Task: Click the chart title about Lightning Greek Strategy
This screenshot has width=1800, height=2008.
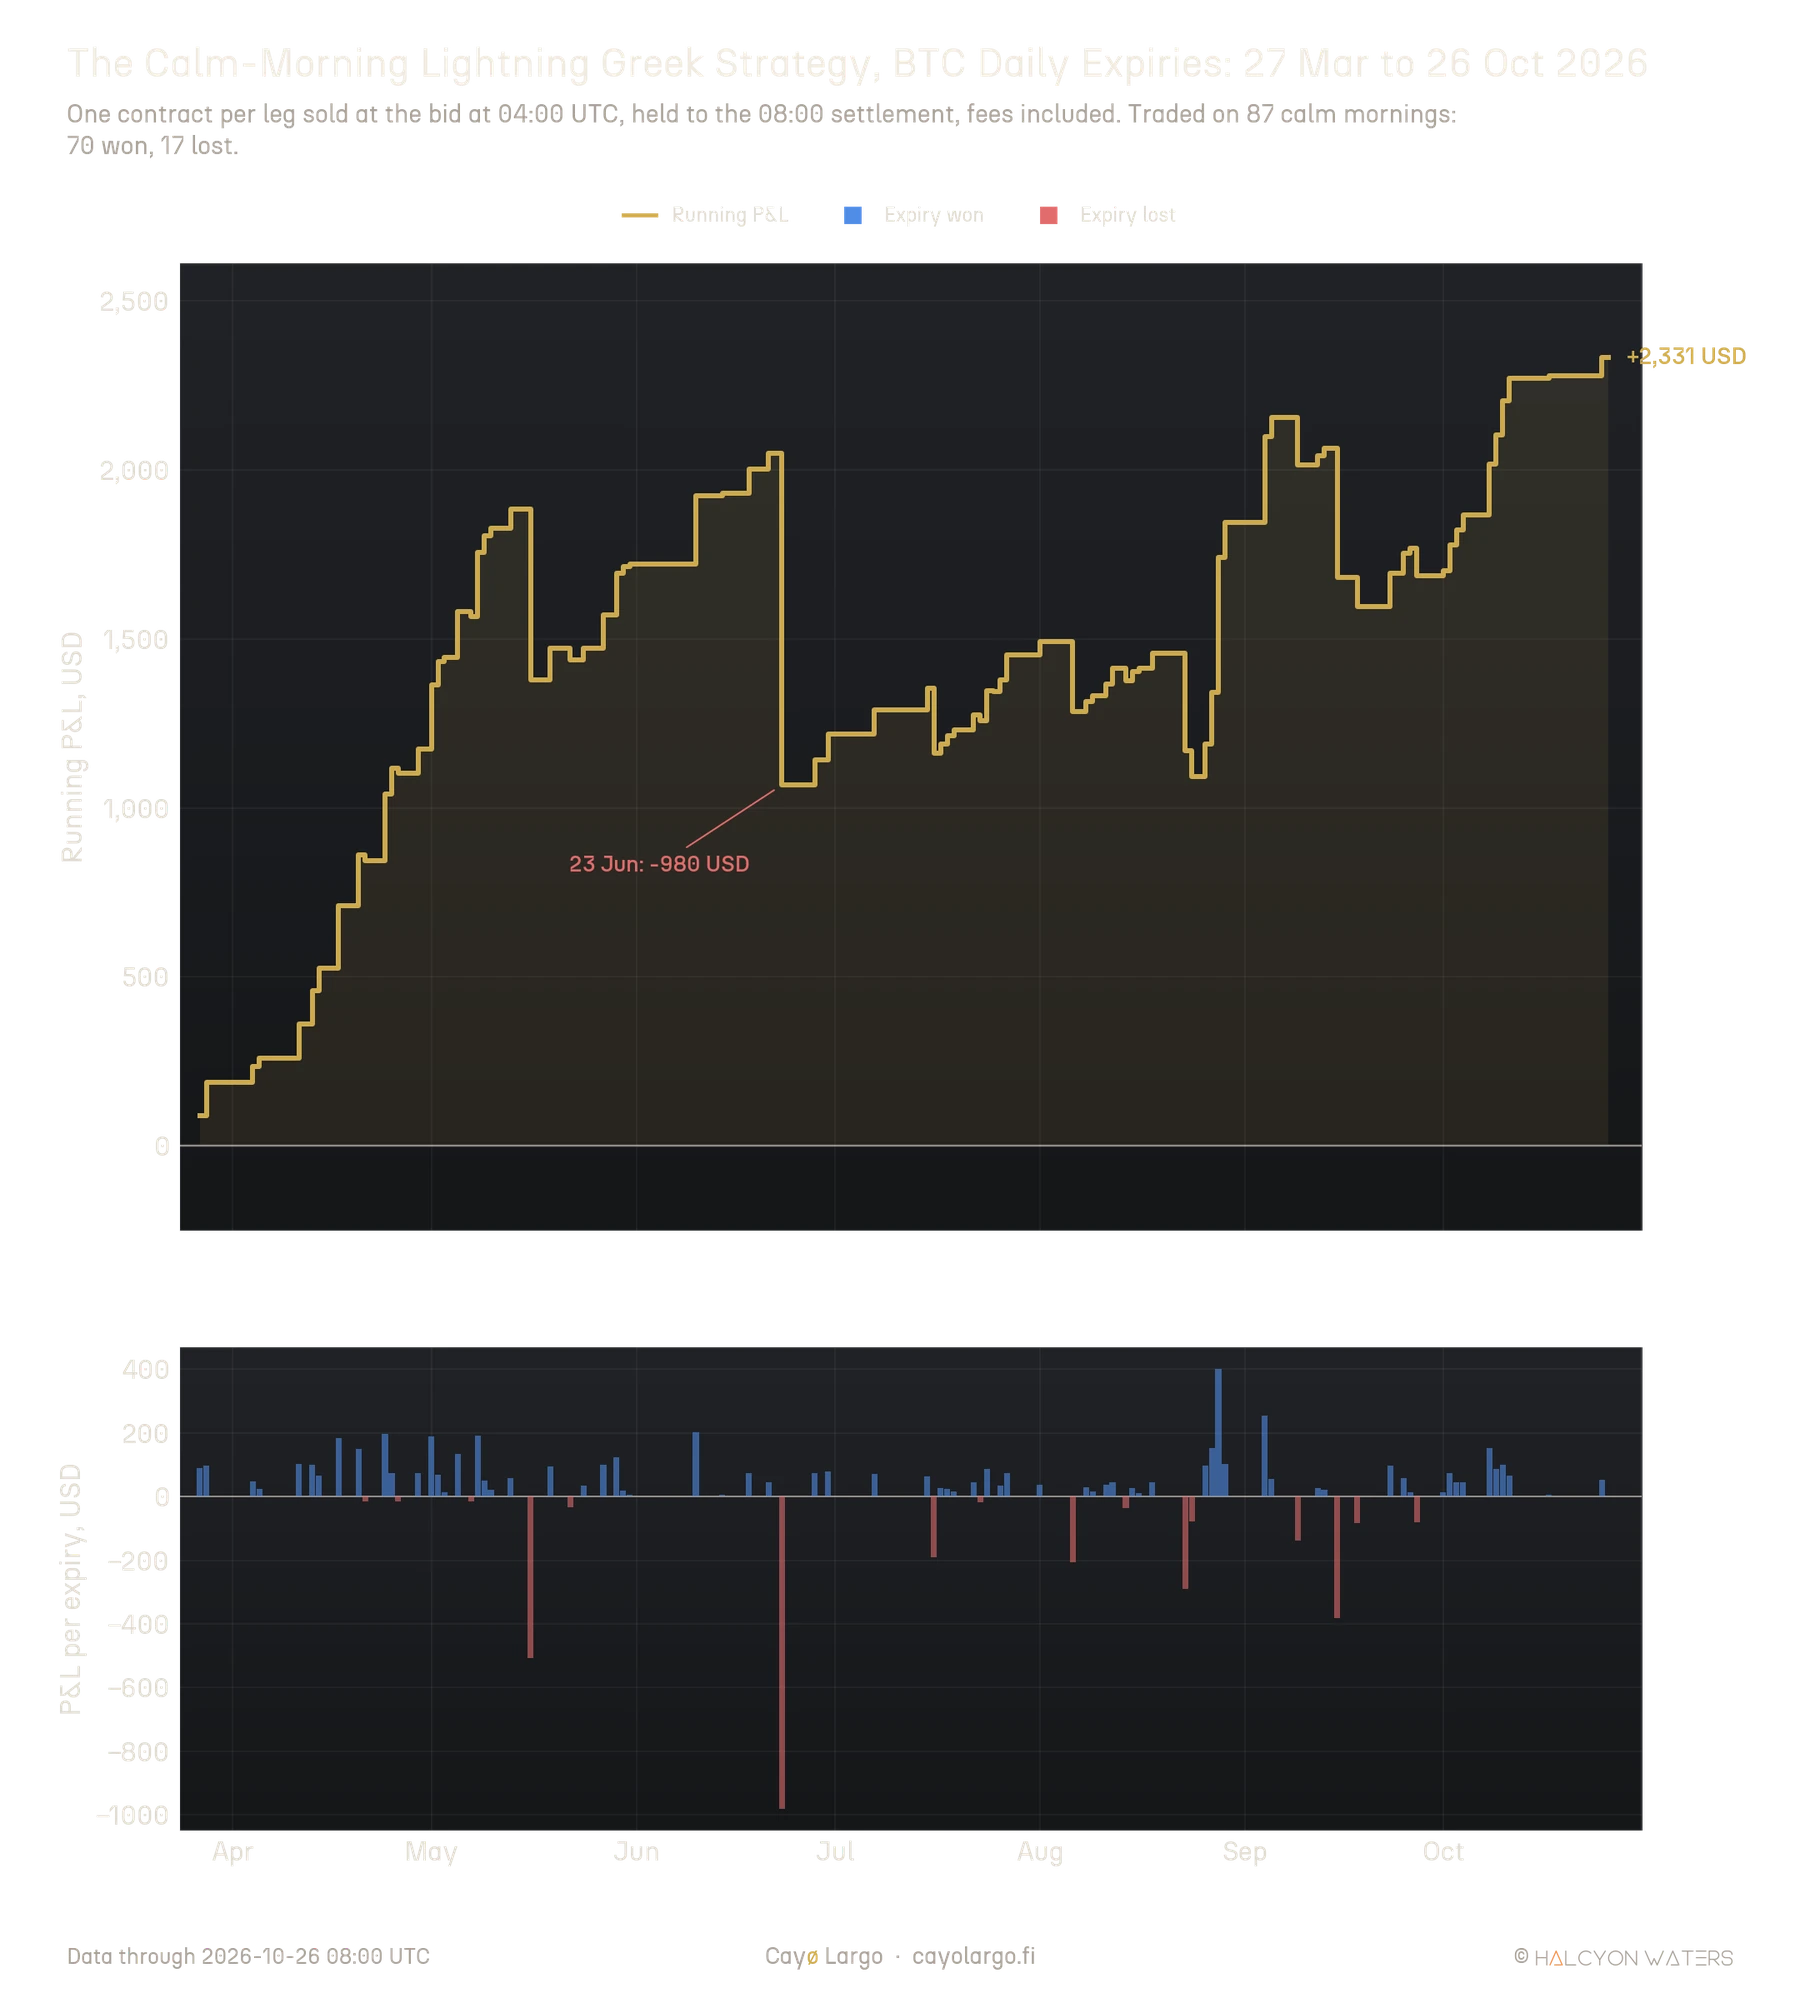Action: click(x=857, y=63)
